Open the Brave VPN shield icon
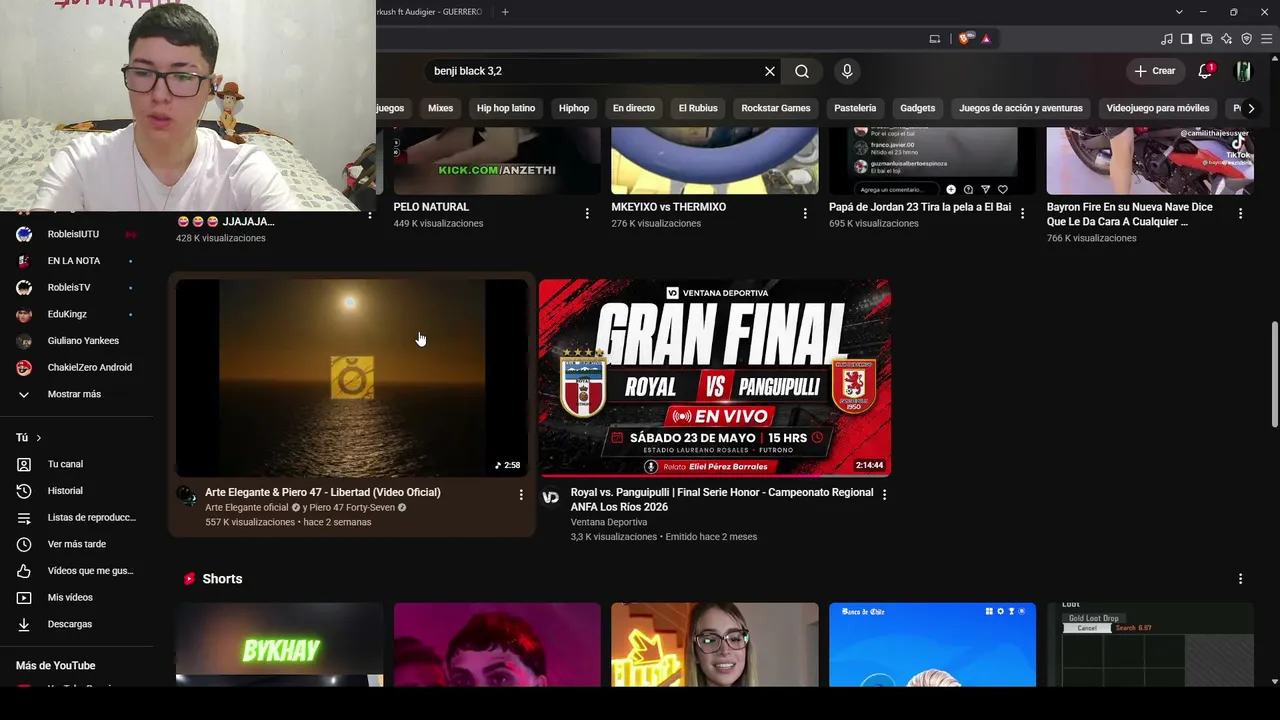Viewport: 1280px width, 720px height. [1246, 39]
